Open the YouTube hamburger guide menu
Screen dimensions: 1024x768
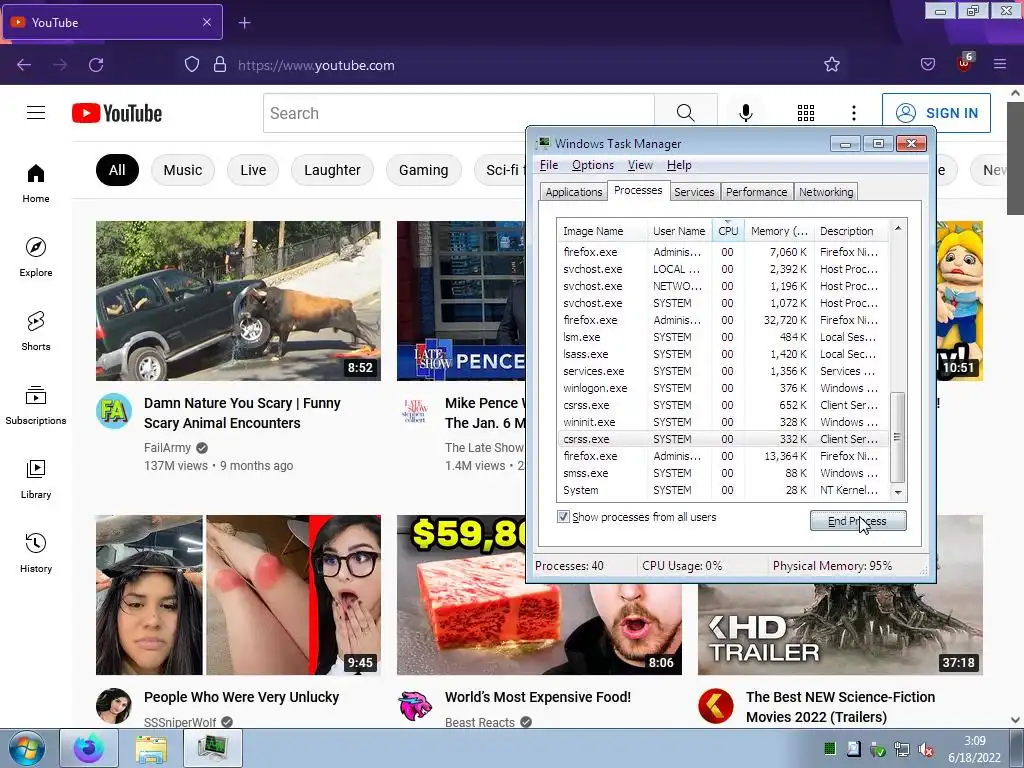tap(36, 113)
